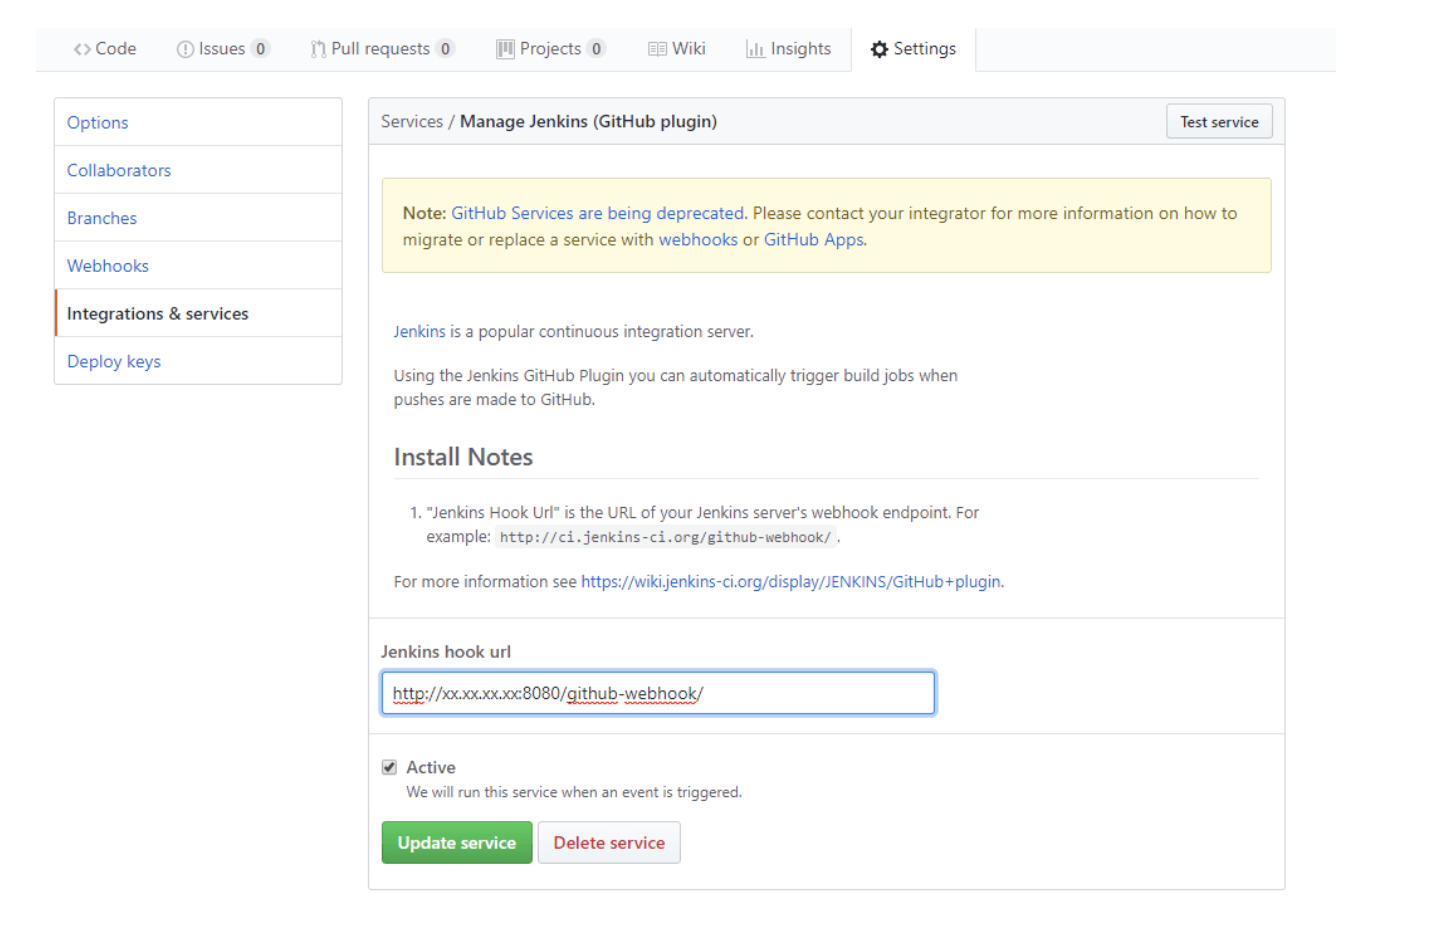Click the Code tab angle-brackets icon
Screen dimensions: 1452x944
(x=82, y=49)
